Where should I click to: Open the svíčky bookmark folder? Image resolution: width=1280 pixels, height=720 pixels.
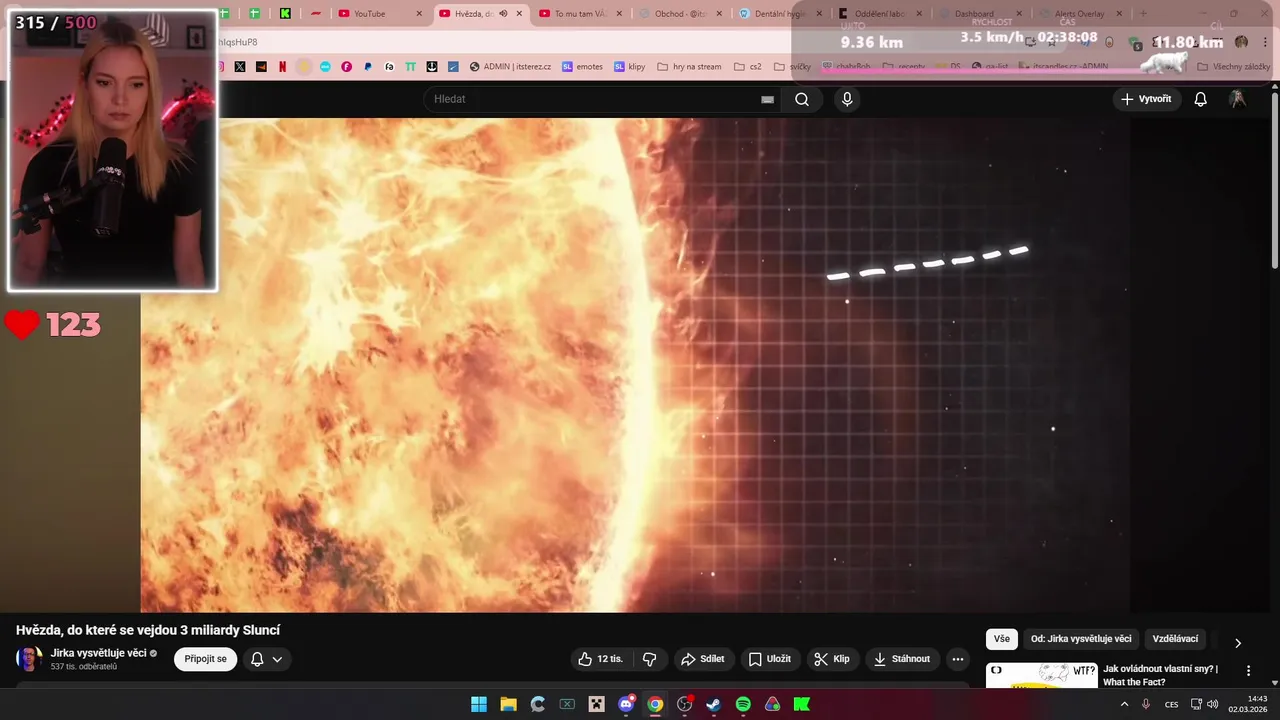click(792, 67)
